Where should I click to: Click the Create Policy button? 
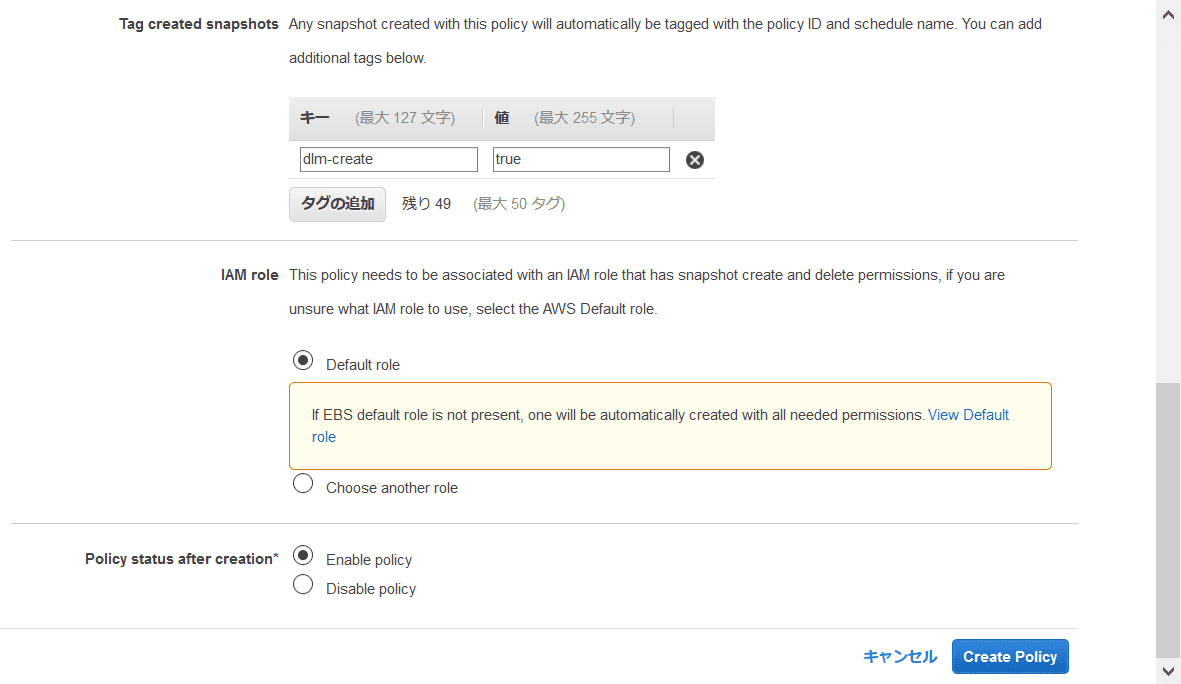pyautogui.click(x=1010, y=657)
